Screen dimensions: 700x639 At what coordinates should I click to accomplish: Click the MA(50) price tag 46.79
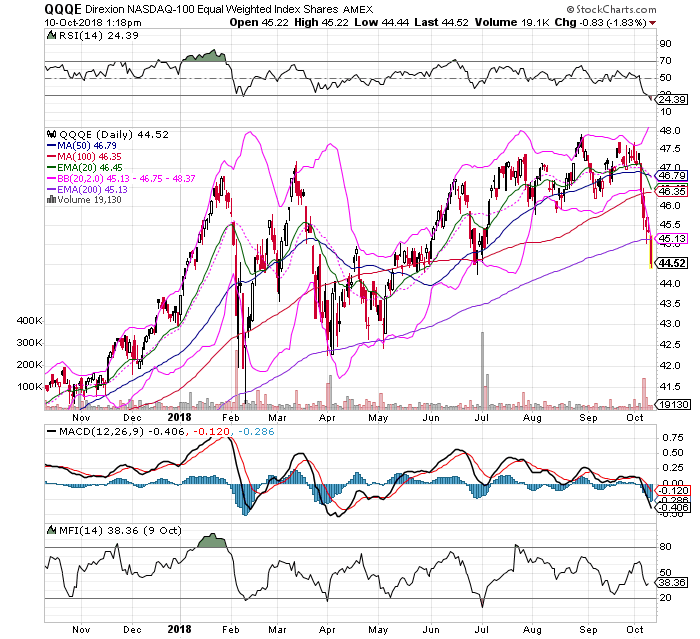point(672,175)
